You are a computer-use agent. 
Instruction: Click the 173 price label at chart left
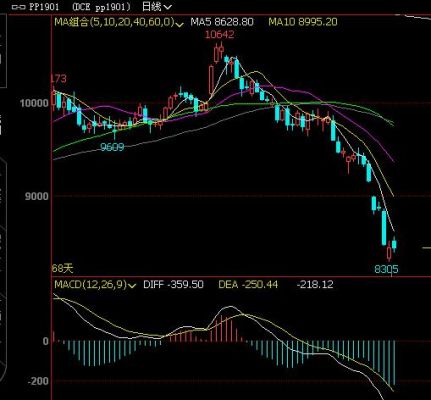(x=59, y=79)
